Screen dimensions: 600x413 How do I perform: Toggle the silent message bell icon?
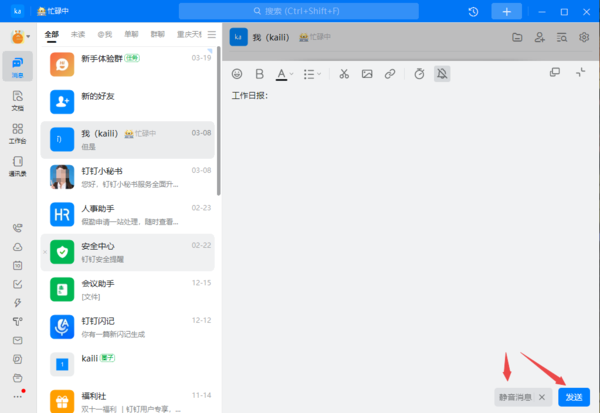[443, 74]
